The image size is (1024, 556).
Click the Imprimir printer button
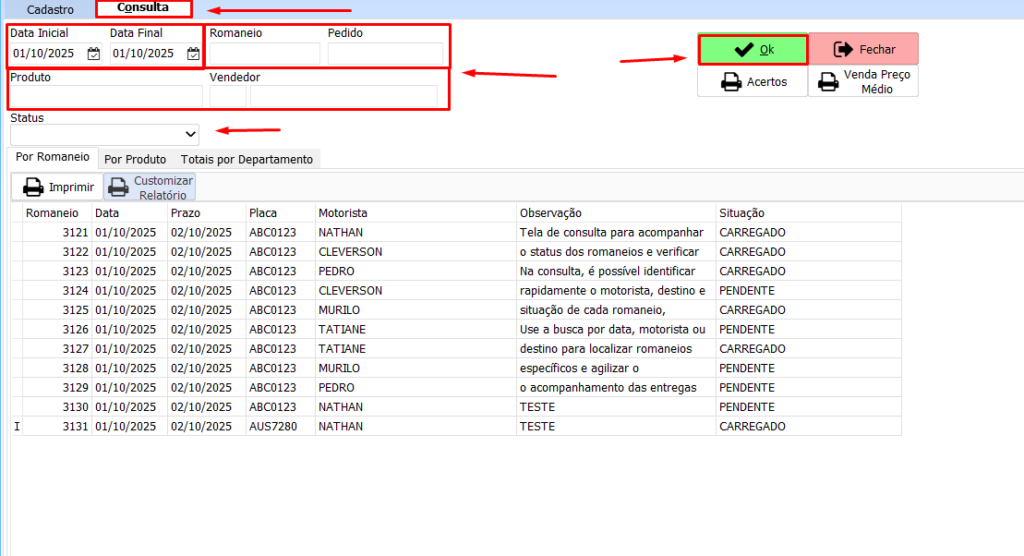[58, 187]
